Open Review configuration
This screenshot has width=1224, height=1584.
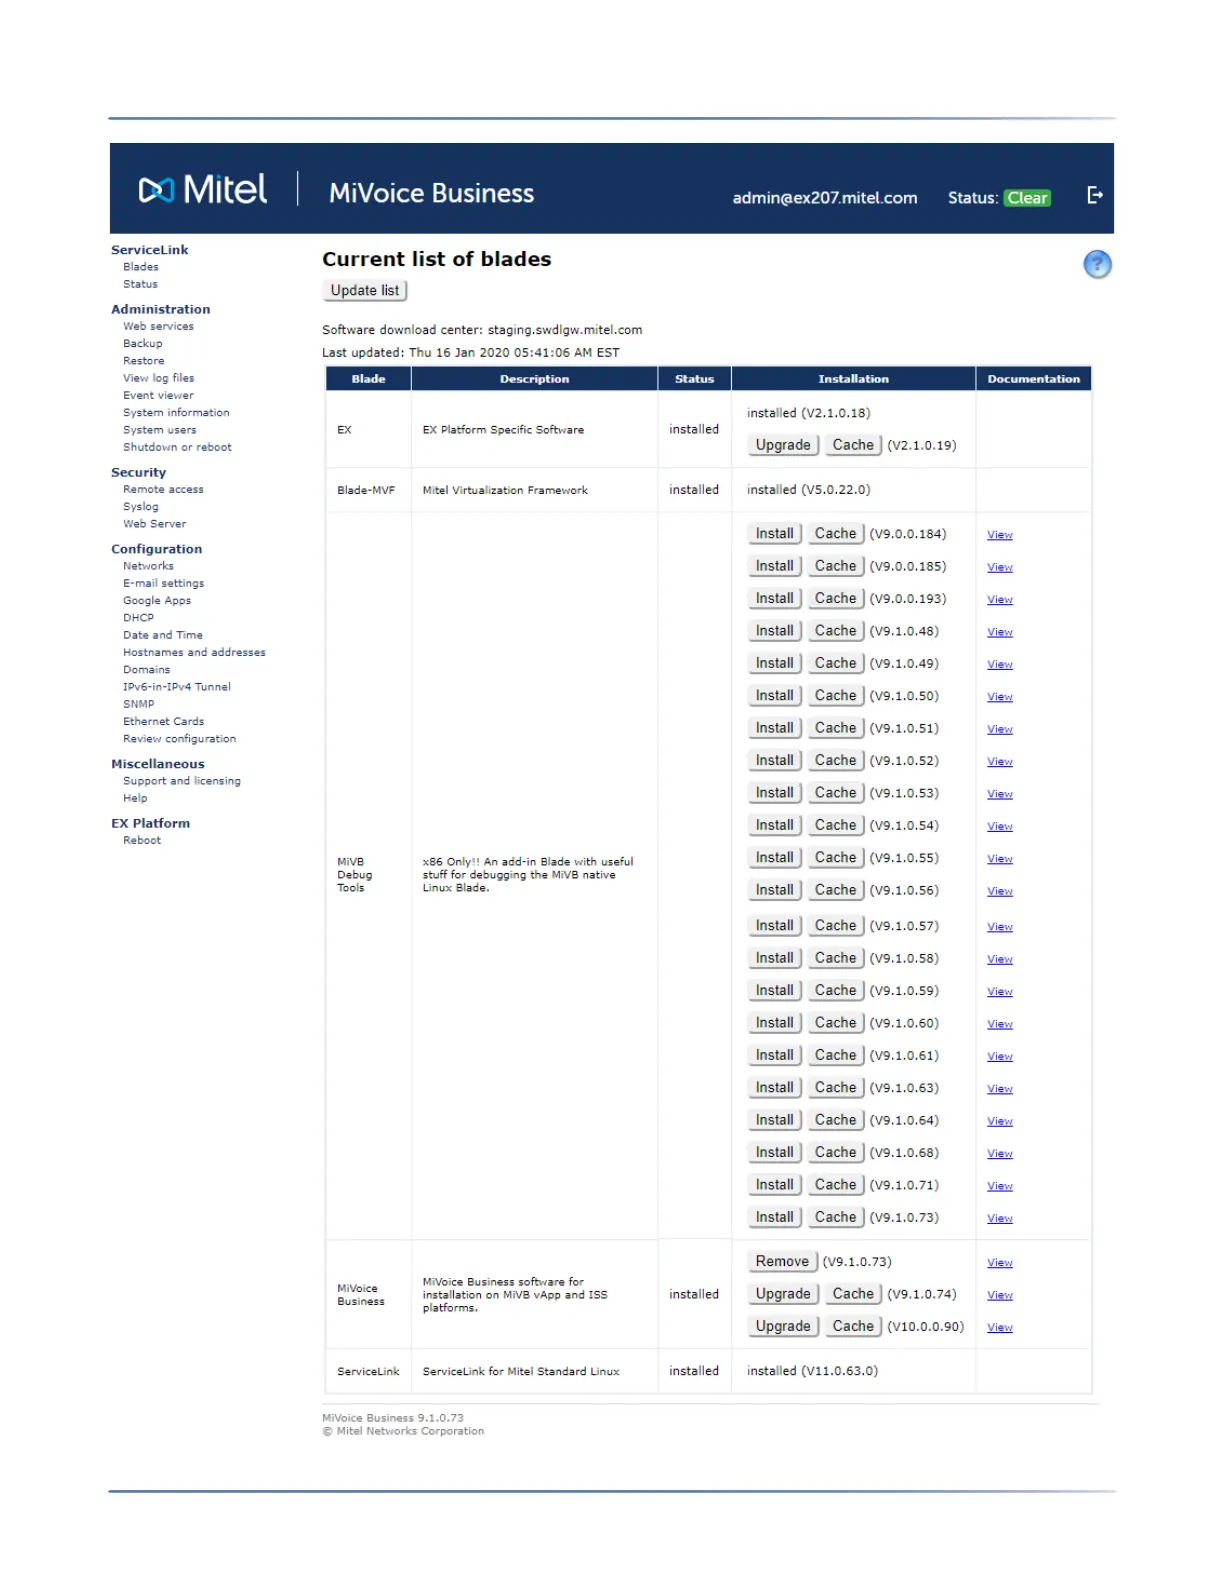179,739
